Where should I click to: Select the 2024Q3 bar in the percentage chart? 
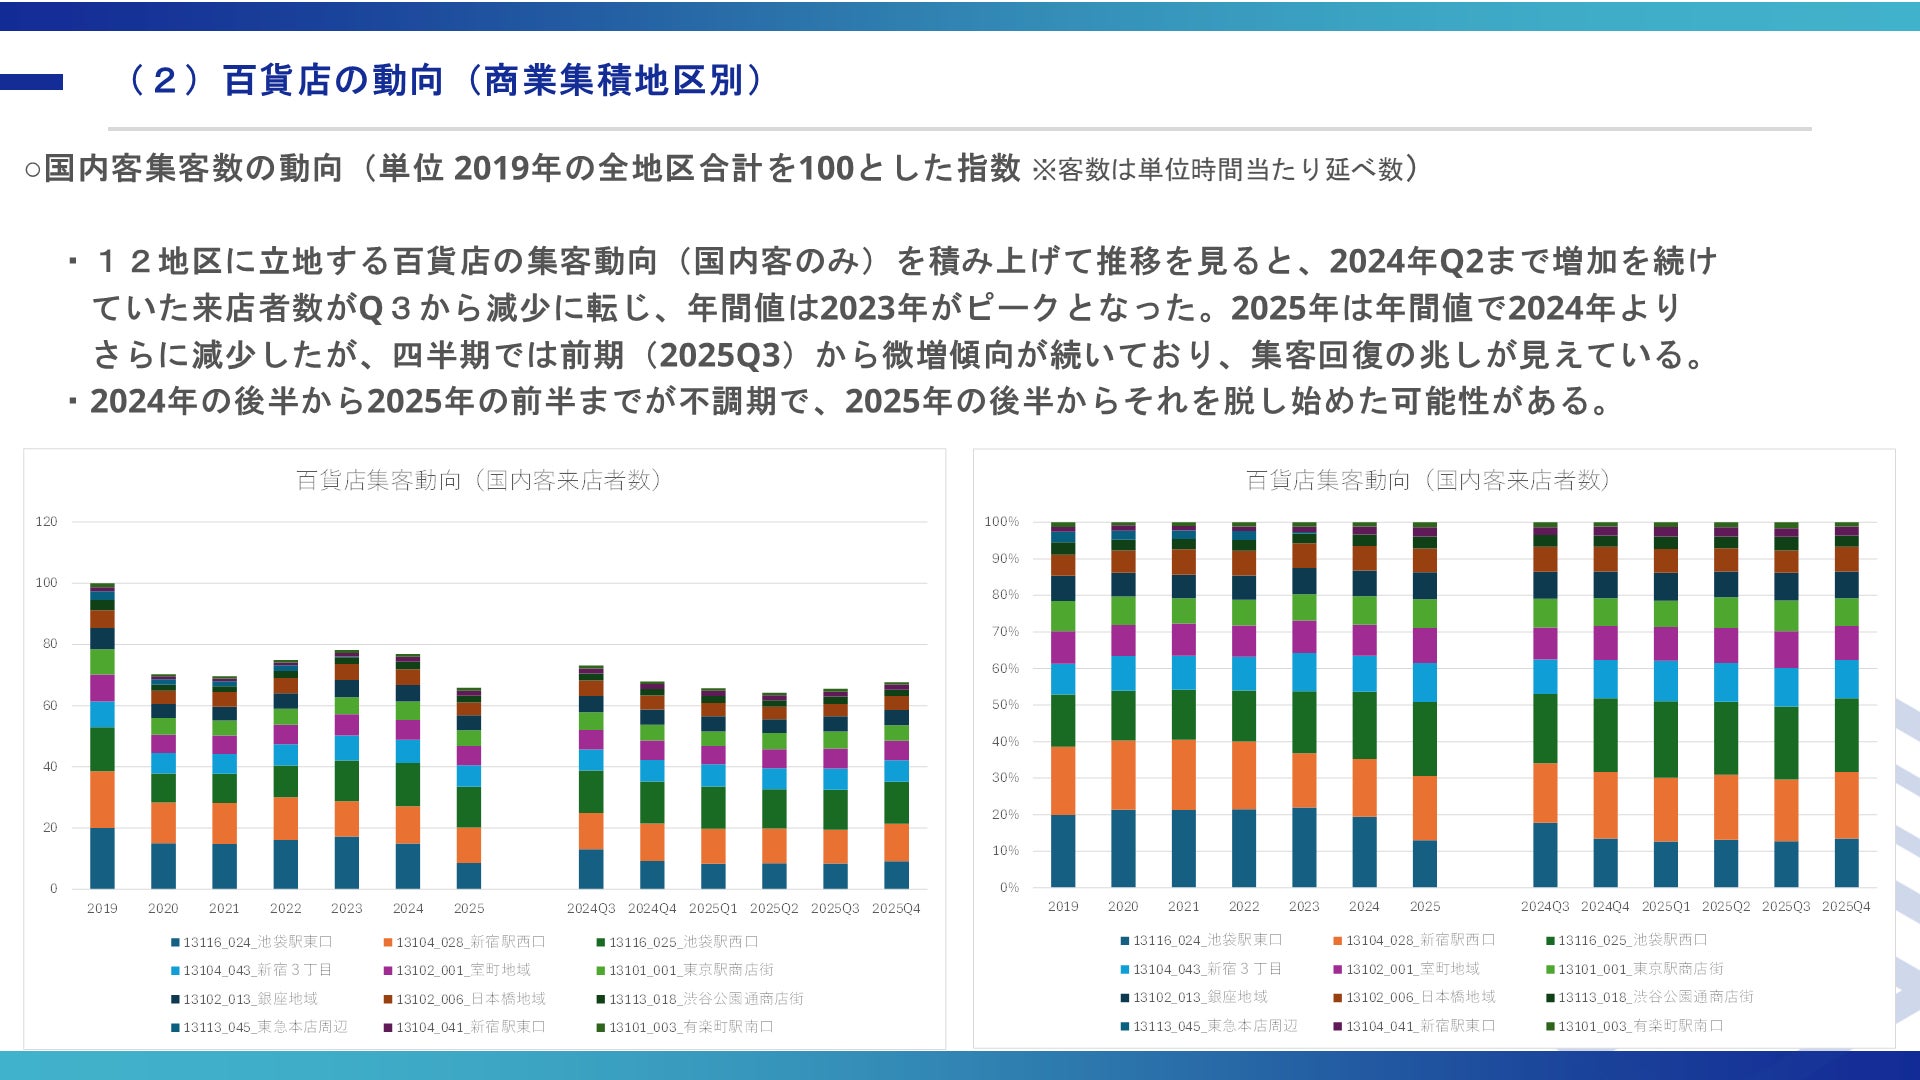(x=1545, y=705)
